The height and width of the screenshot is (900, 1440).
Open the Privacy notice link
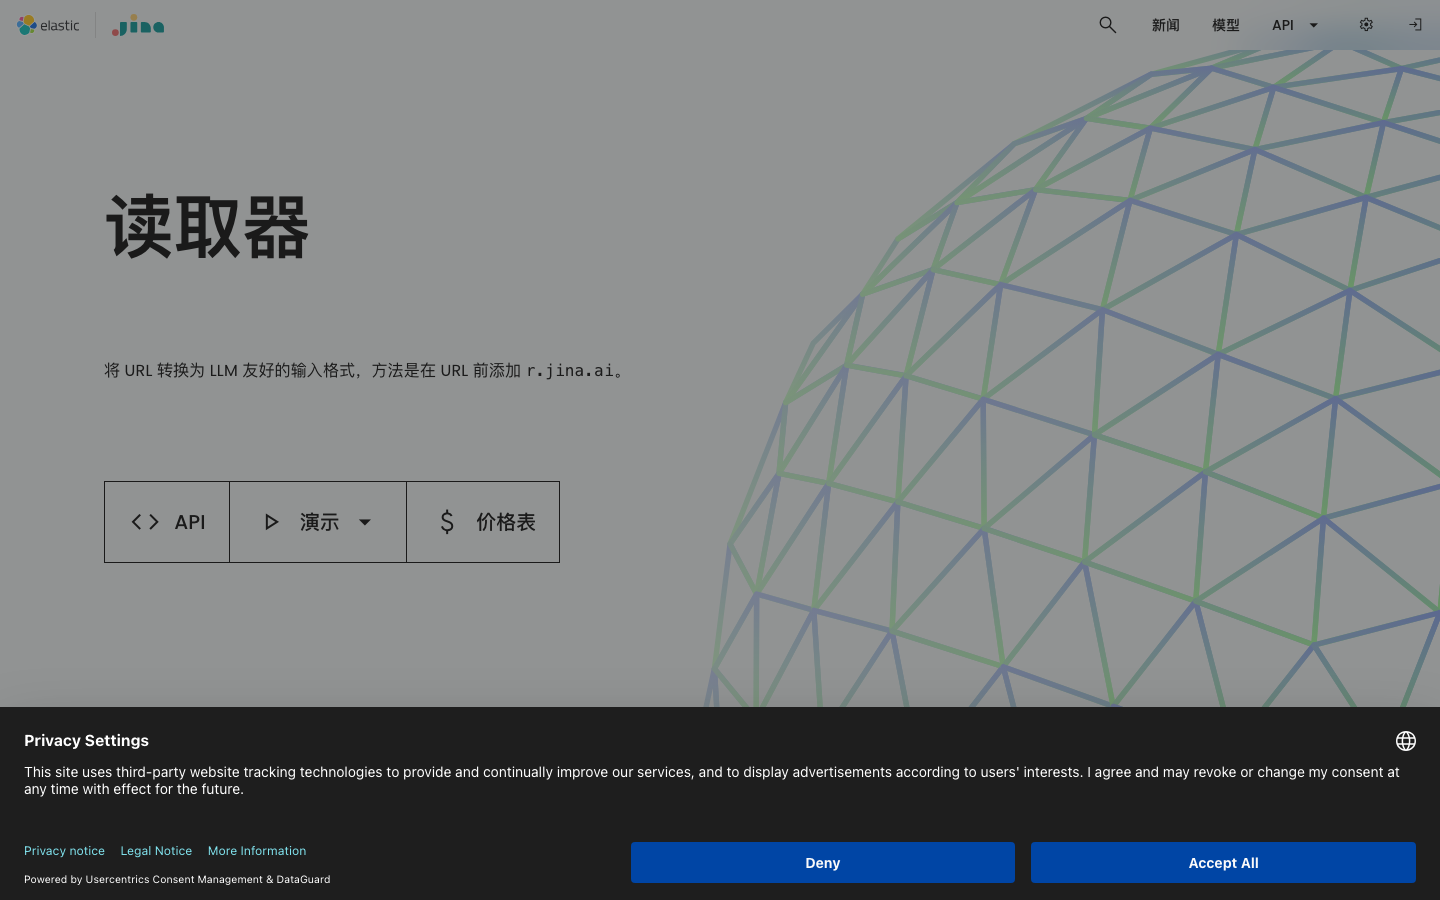(64, 851)
